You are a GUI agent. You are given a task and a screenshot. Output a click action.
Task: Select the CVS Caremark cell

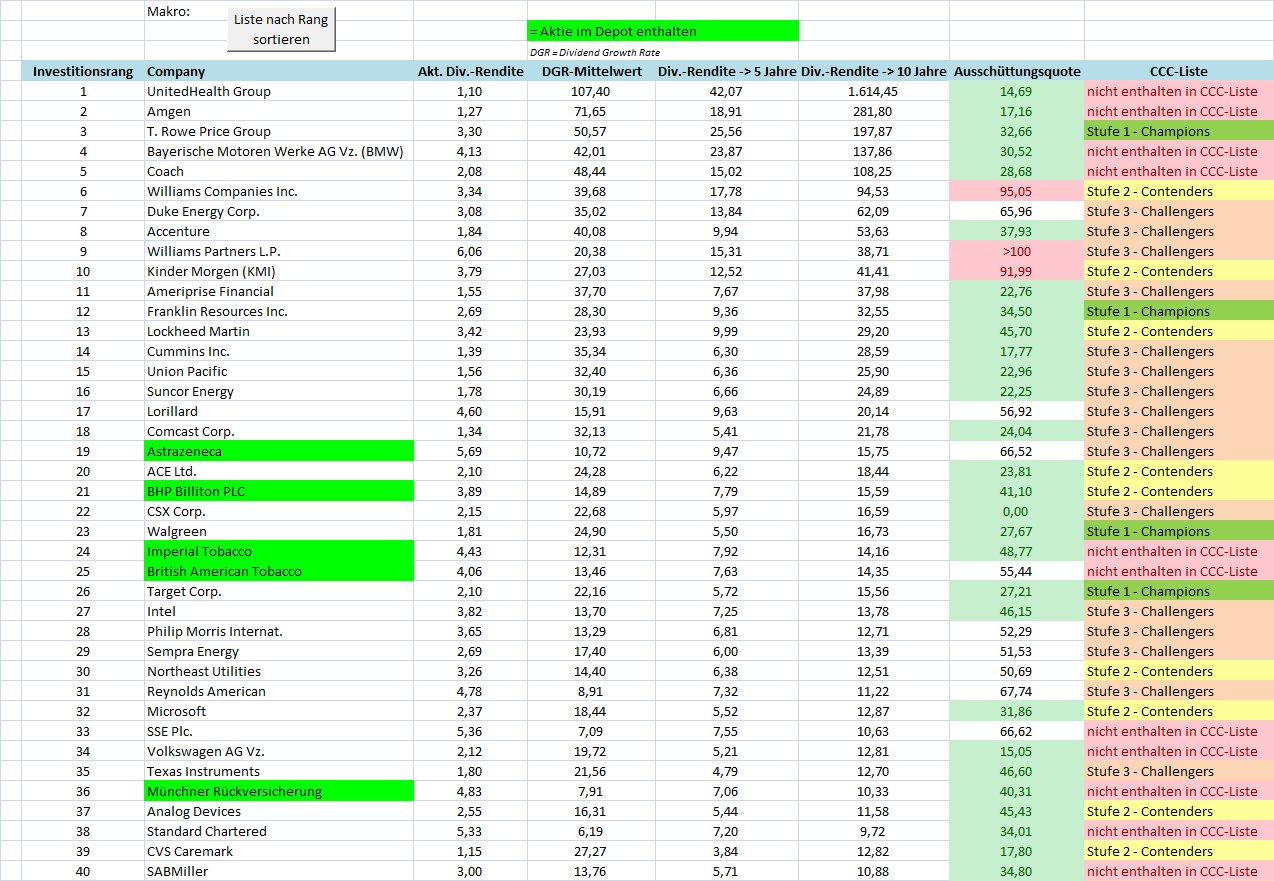(x=279, y=851)
